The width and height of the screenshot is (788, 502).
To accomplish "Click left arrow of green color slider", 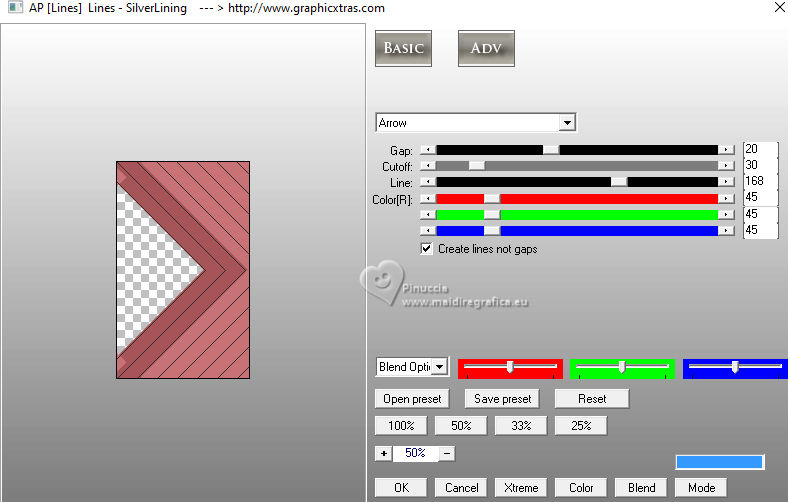I will pos(428,215).
